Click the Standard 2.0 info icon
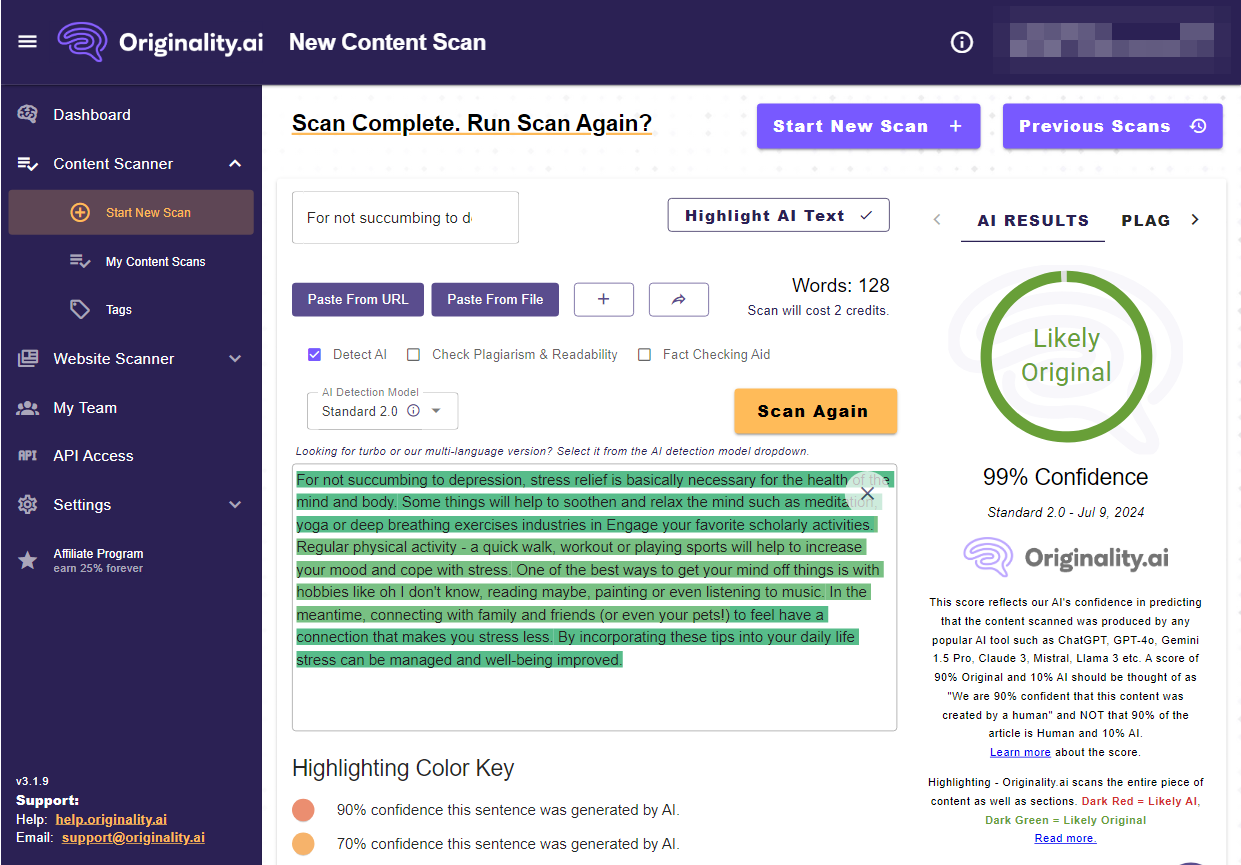Viewport: 1241px width, 865px height. 413,411
